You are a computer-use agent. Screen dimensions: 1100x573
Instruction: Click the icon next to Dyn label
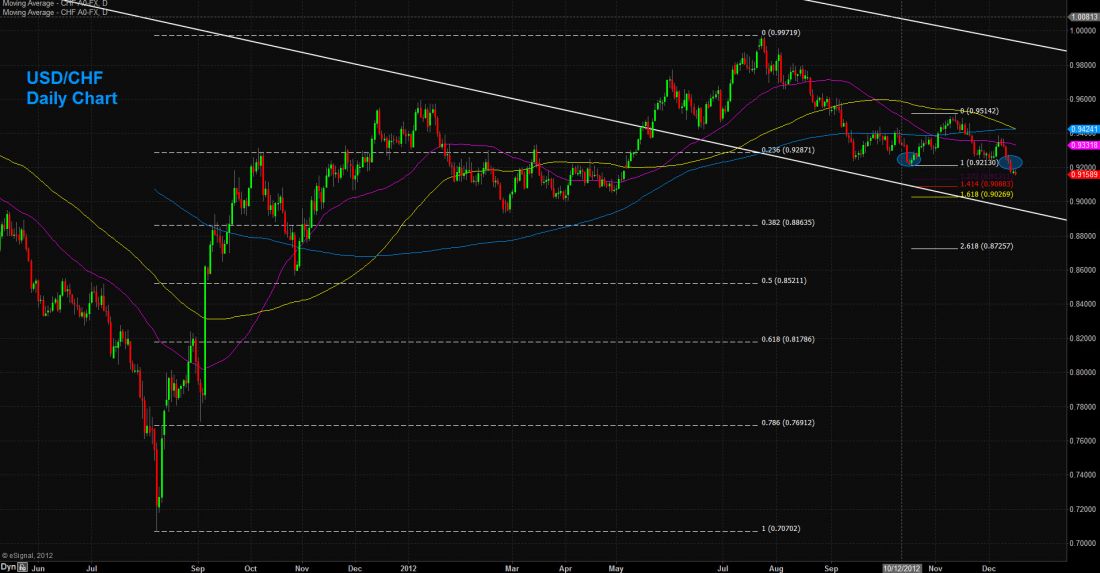pyautogui.click(x=24, y=565)
